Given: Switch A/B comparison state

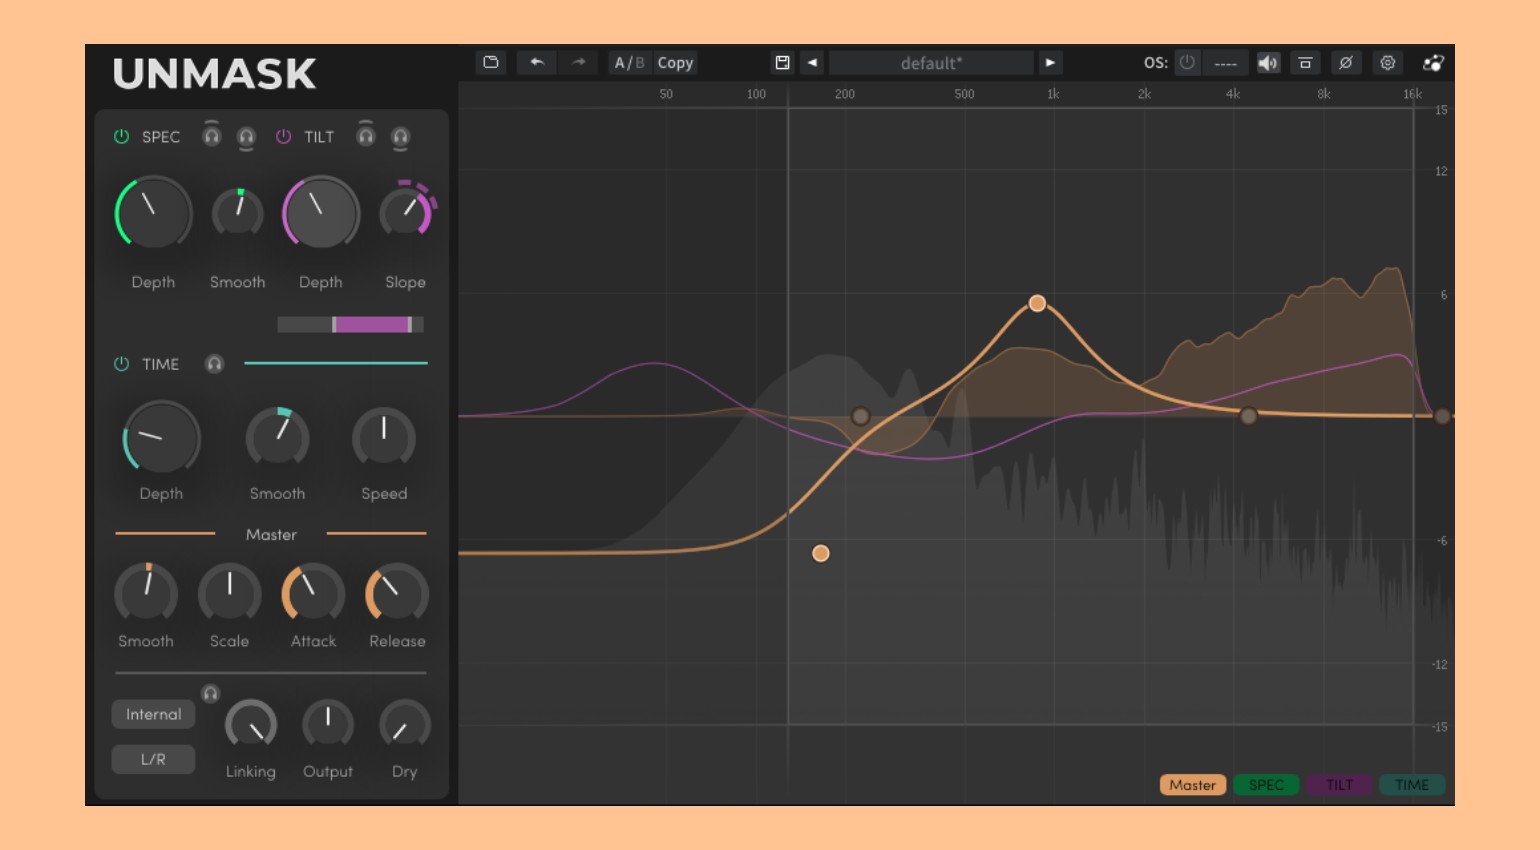Looking at the screenshot, I should [x=630, y=62].
